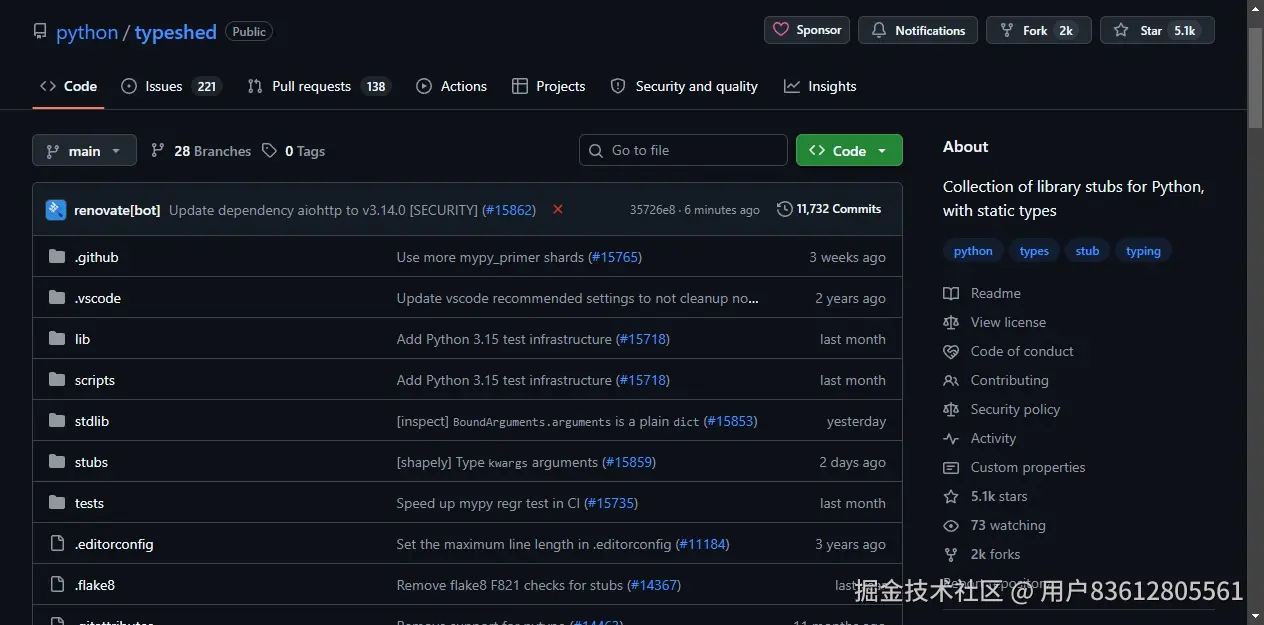Open pull request #11184 link
This screenshot has height=625, width=1264.
(702, 544)
